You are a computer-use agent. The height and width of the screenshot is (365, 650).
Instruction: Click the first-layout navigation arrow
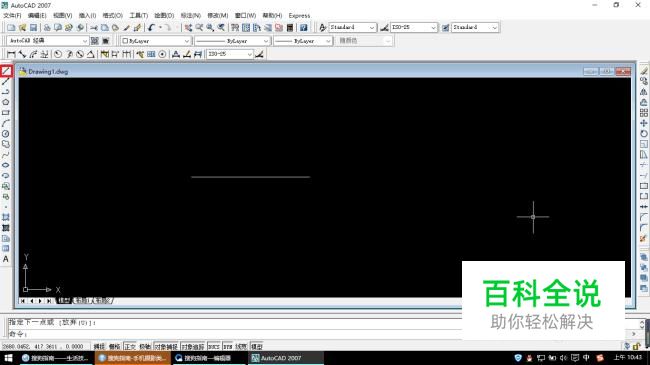23,301
